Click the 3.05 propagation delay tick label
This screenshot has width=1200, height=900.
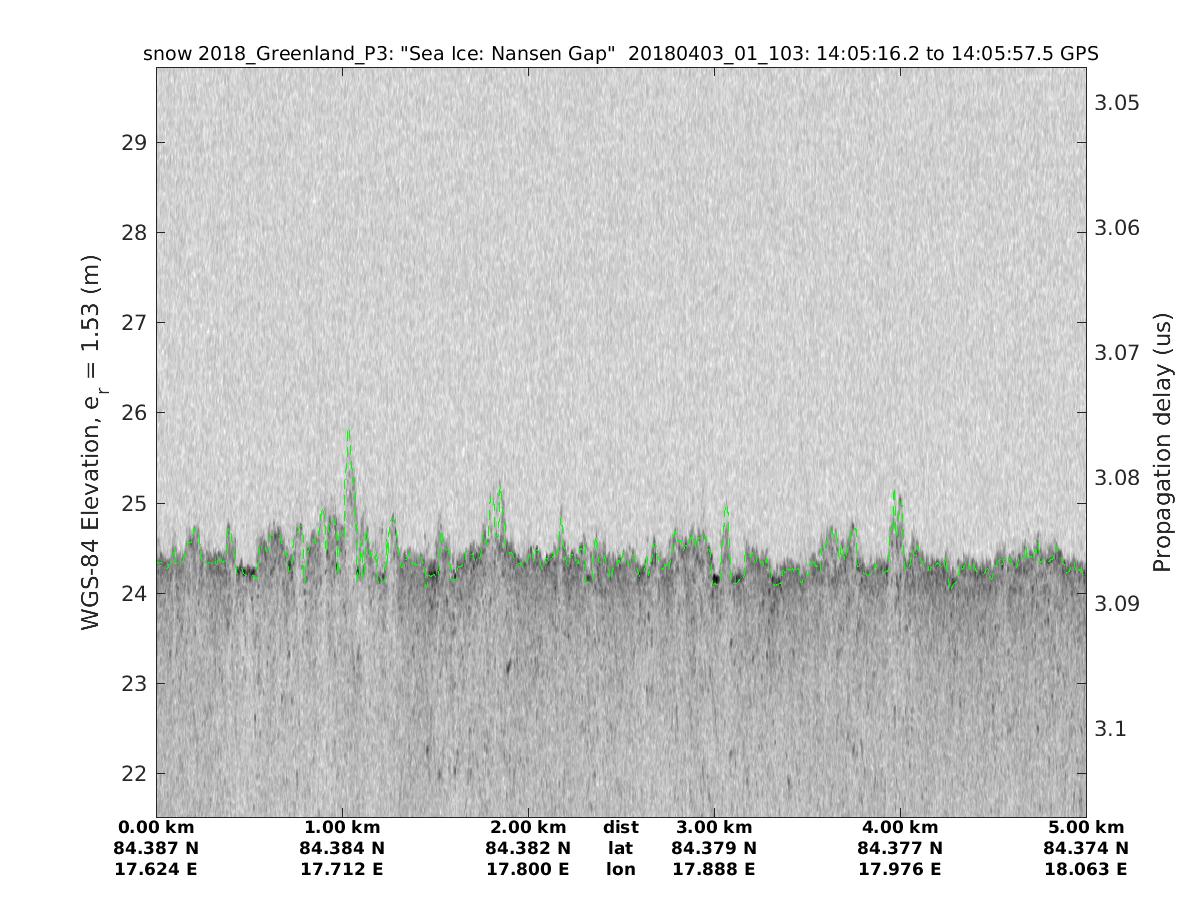[1116, 104]
